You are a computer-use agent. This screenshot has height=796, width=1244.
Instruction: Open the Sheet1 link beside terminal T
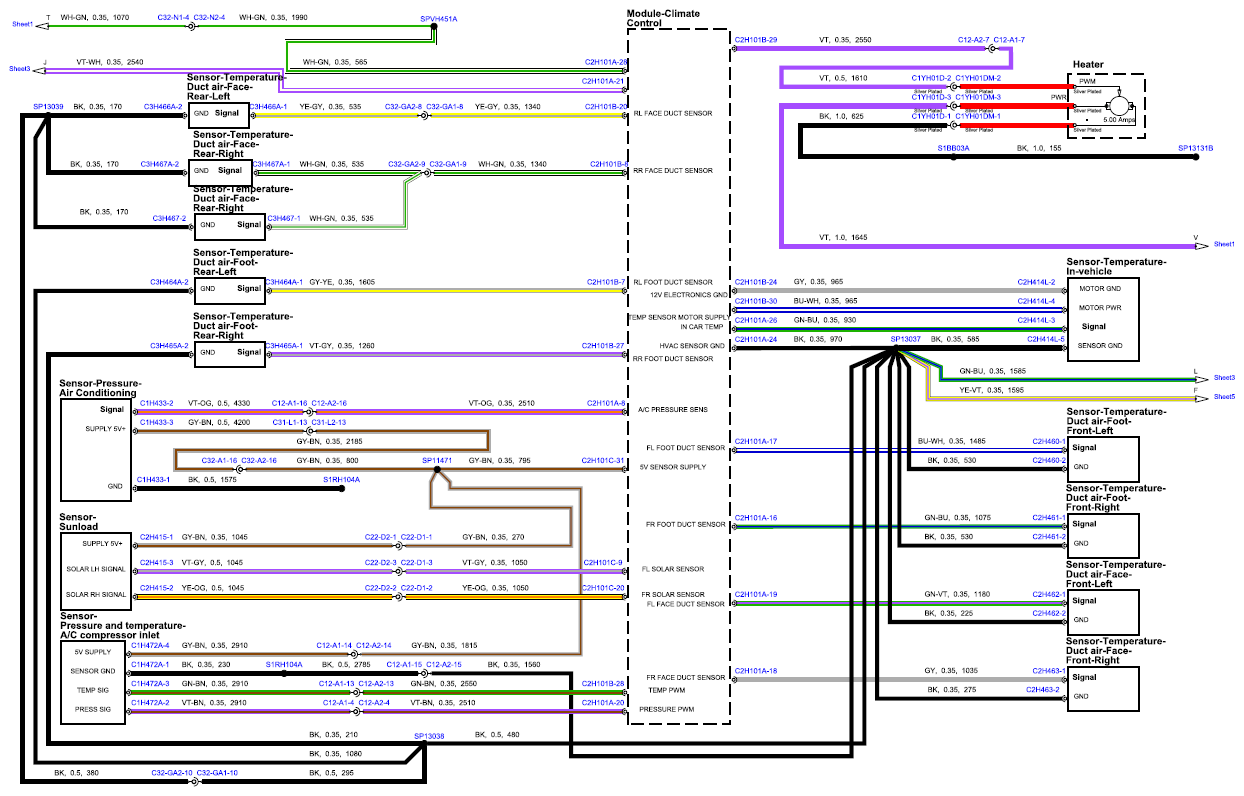pyautogui.click(x=22, y=23)
